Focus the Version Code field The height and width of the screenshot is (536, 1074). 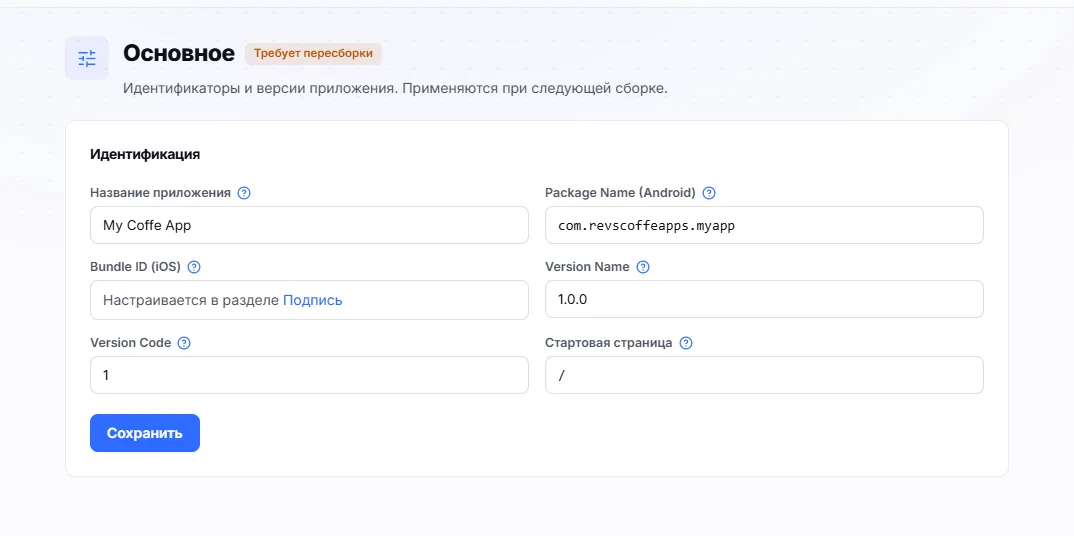309,375
